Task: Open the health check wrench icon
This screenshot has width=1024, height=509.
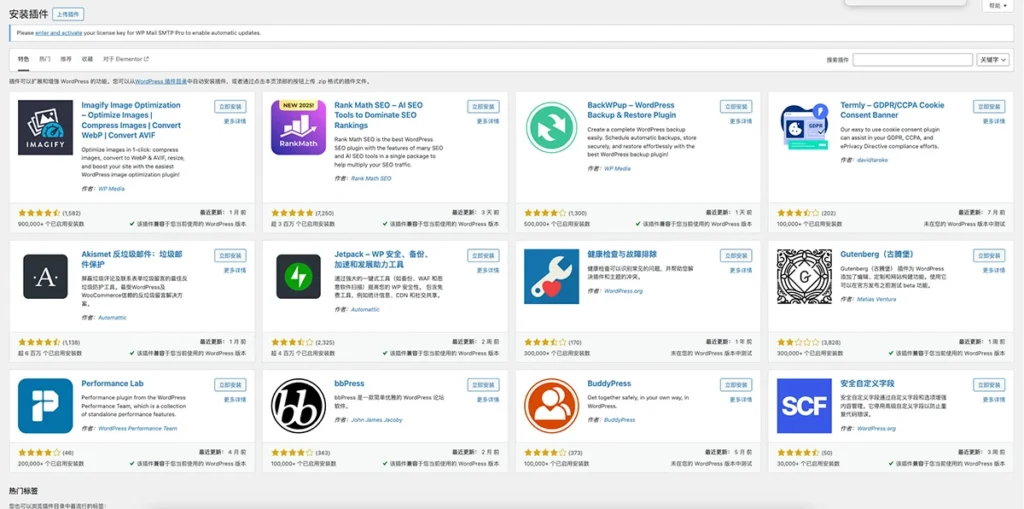Action: pyautogui.click(x=551, y=276)
